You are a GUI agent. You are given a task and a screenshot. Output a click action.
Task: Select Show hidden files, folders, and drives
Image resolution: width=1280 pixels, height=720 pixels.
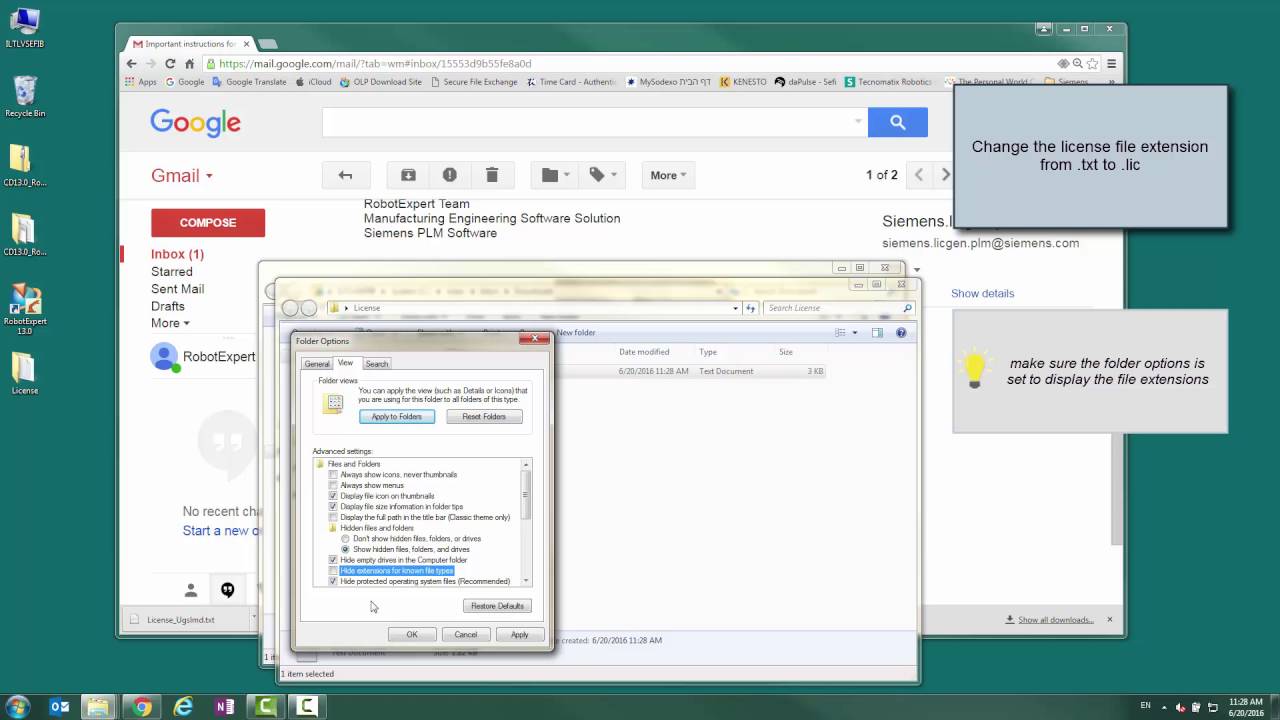346,549
